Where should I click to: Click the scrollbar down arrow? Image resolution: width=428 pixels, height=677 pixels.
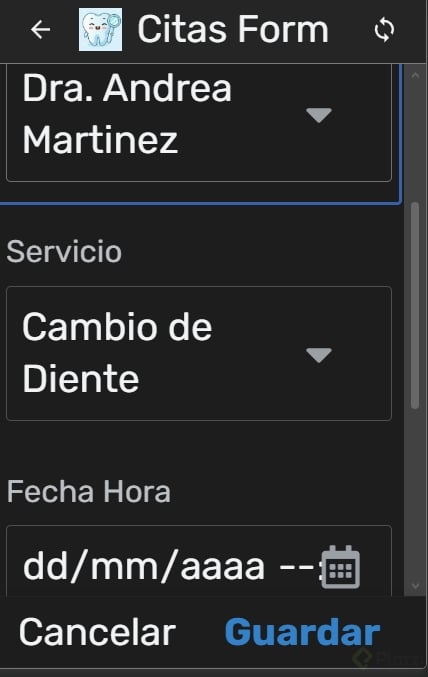point(415,585)
